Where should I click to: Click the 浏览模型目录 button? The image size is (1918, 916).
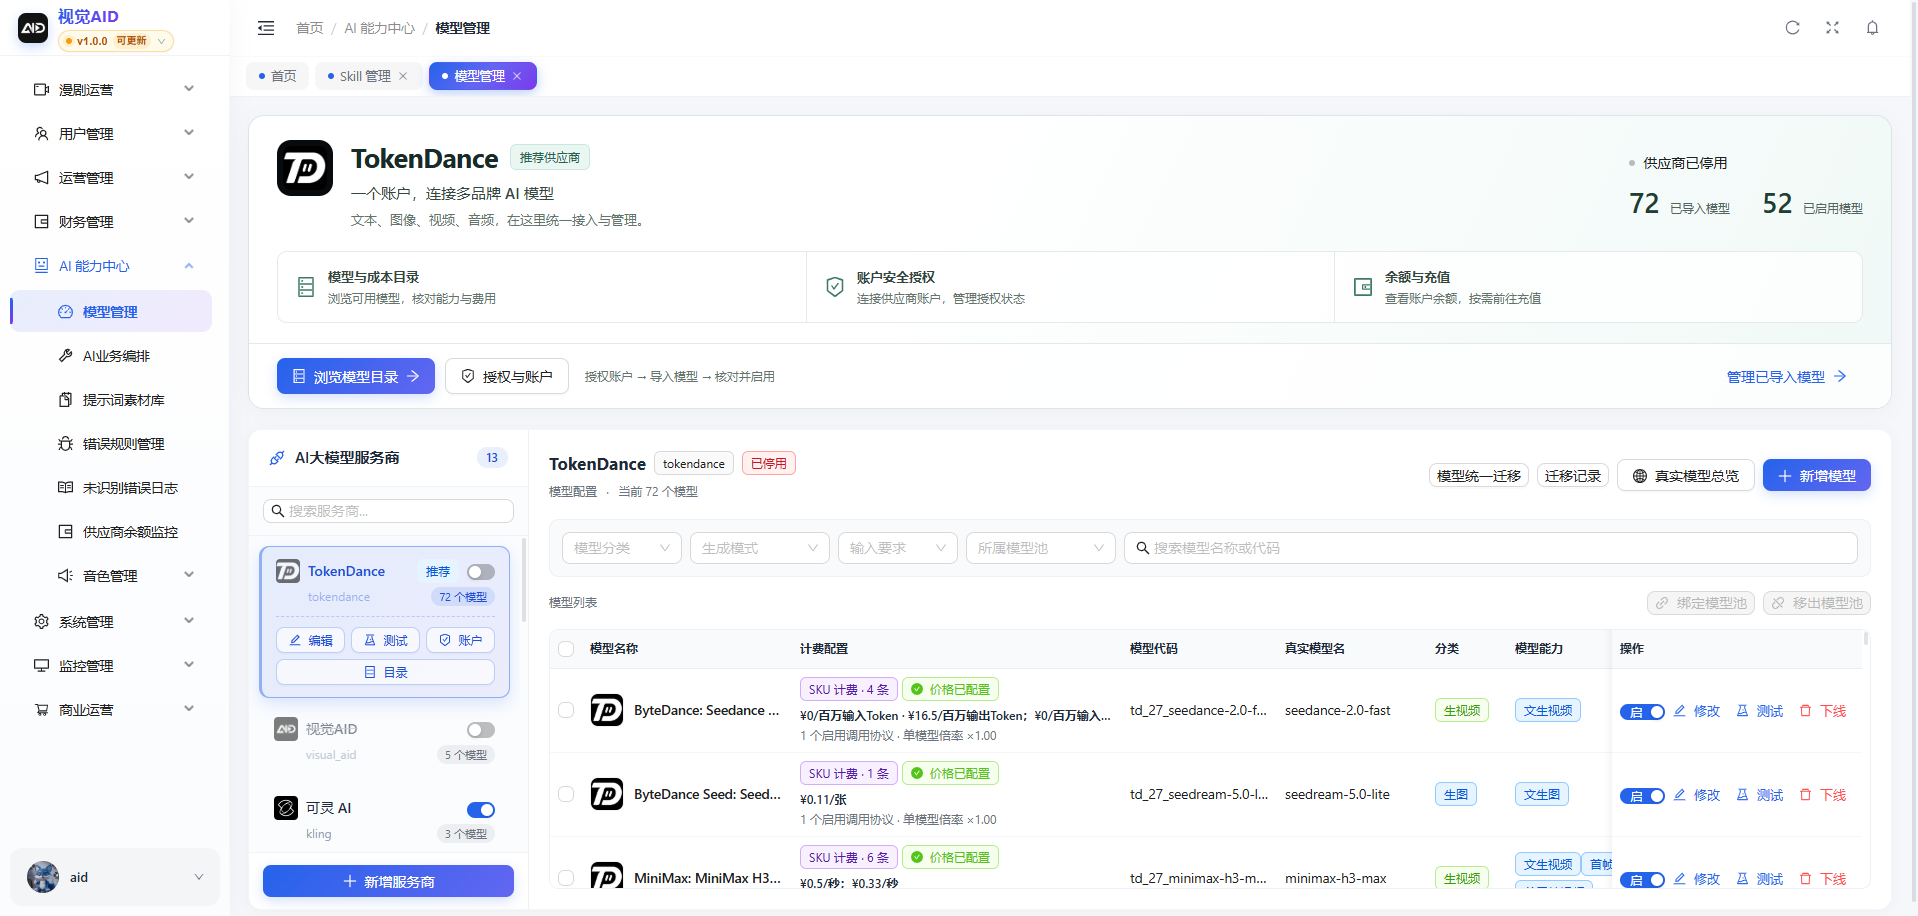(x=356, y=376)
